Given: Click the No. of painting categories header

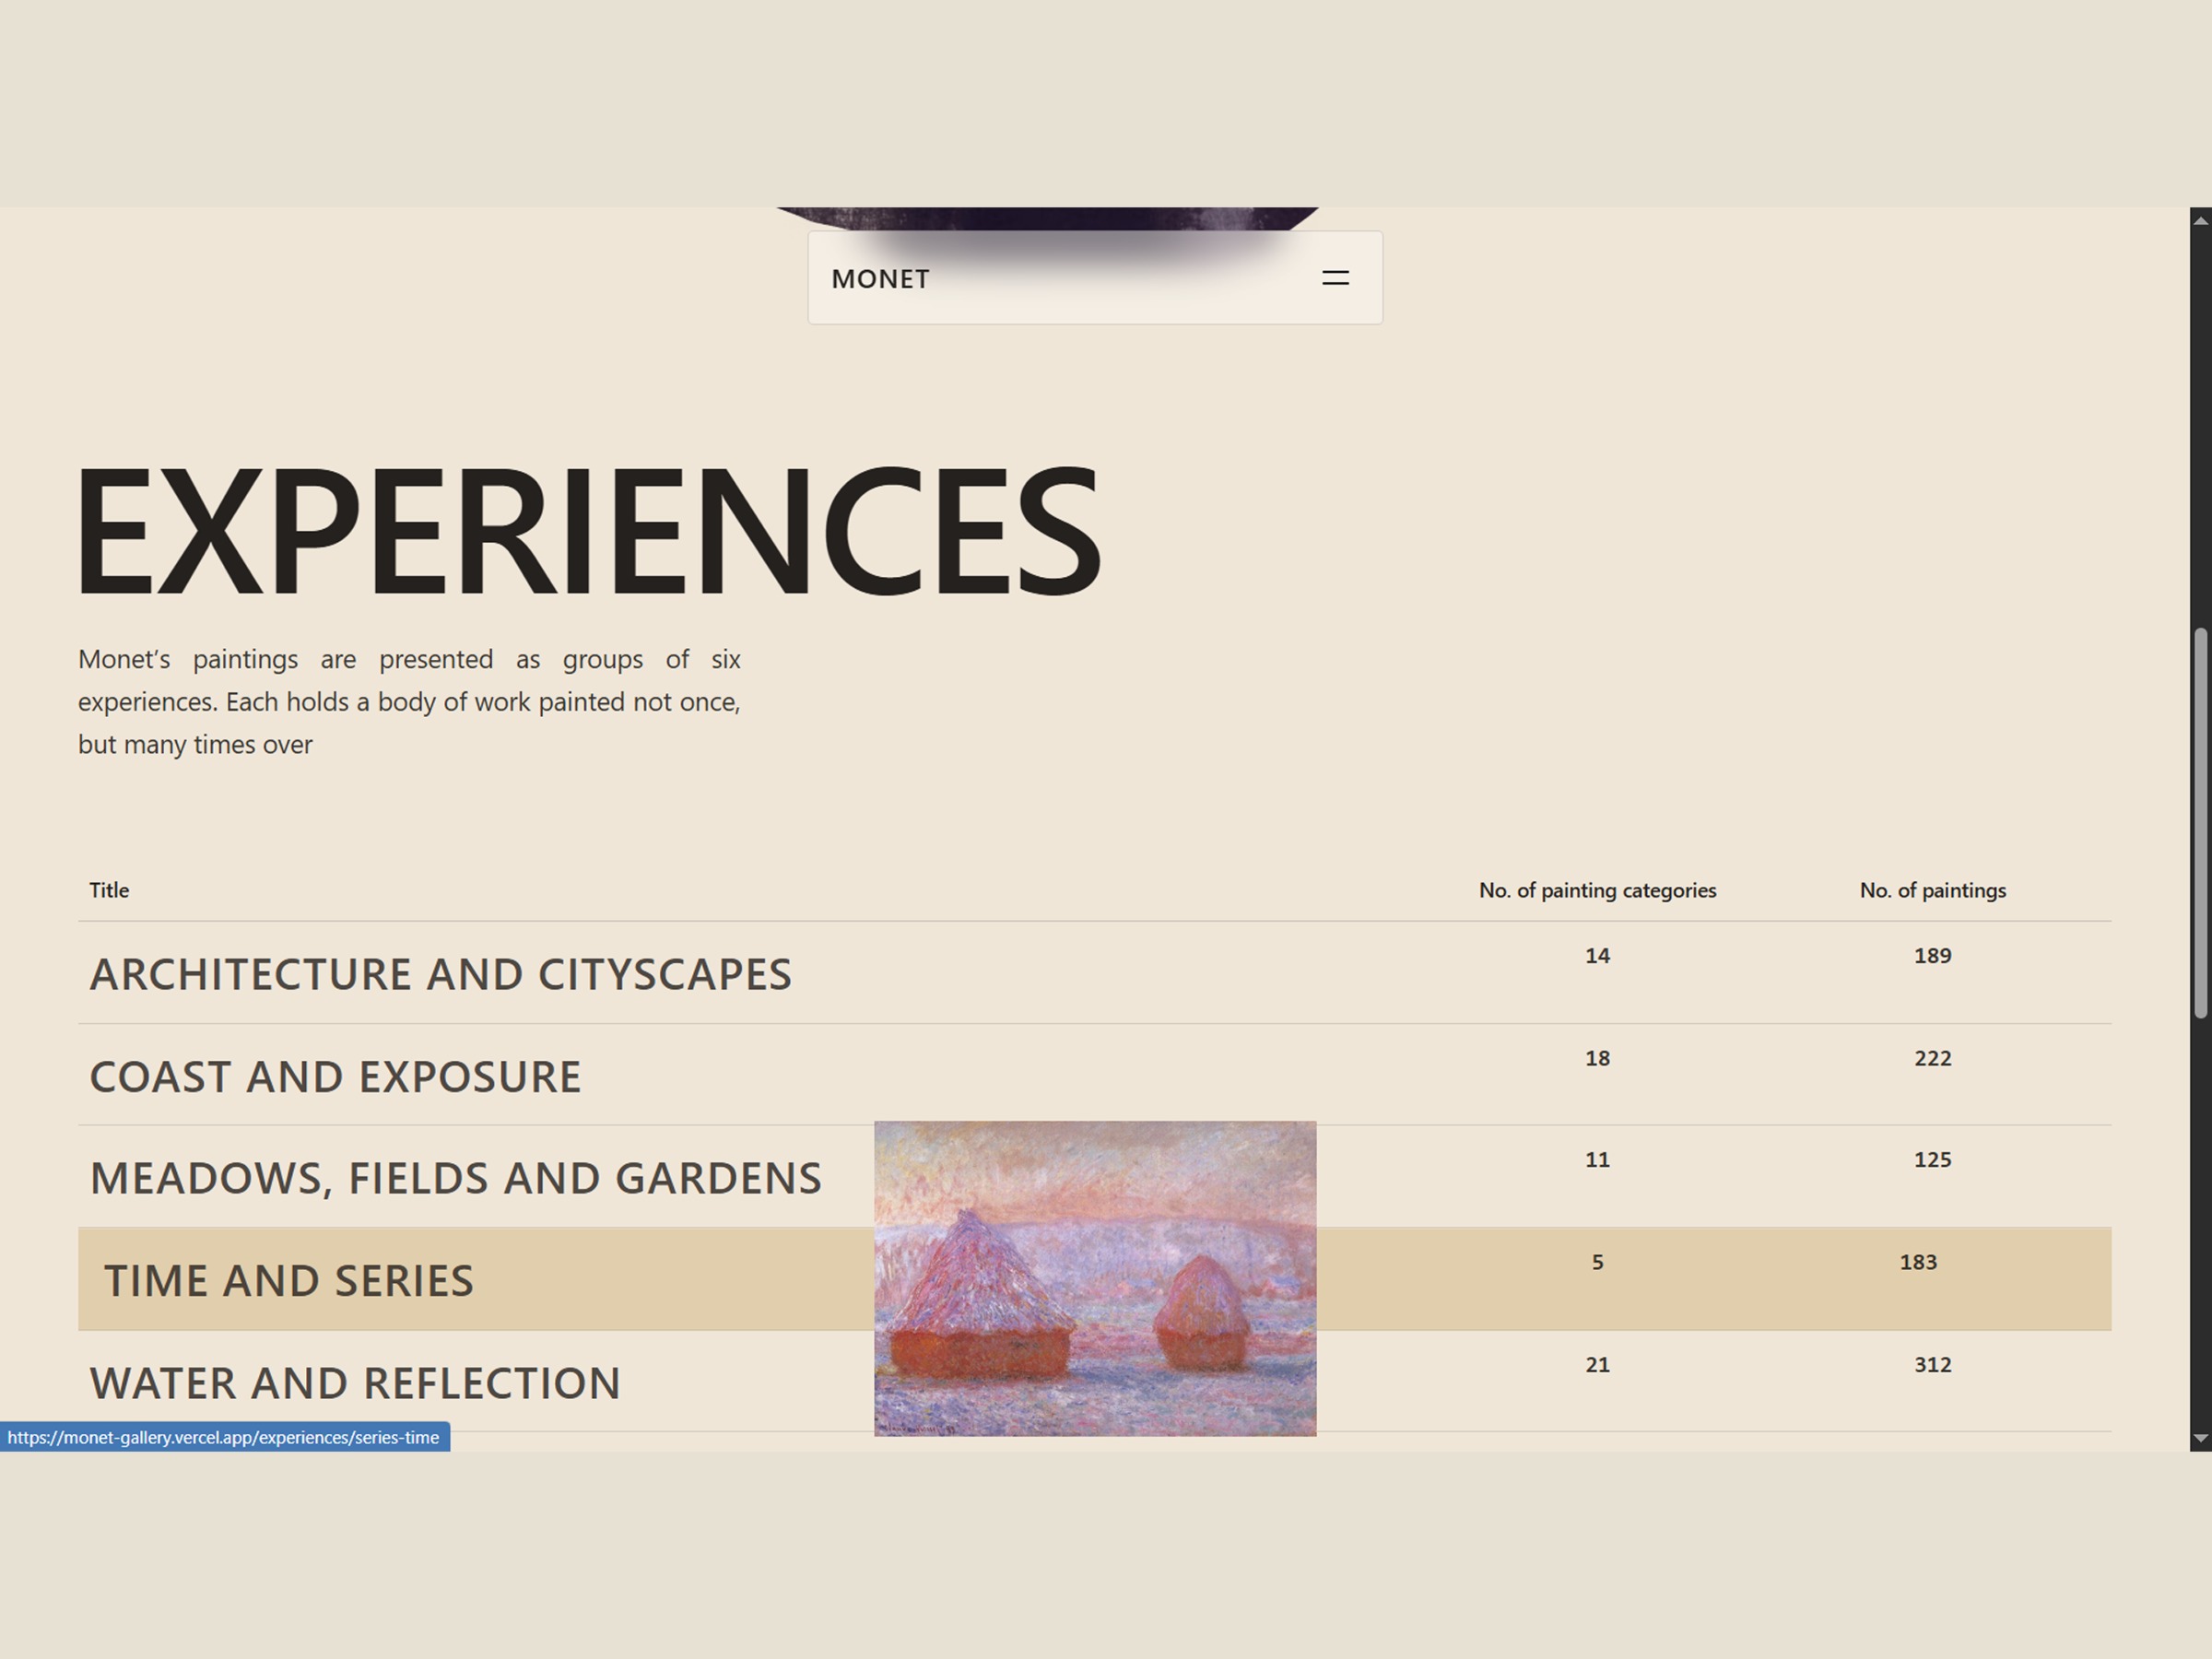Looking at the screenshot, I should (1597, 890).
